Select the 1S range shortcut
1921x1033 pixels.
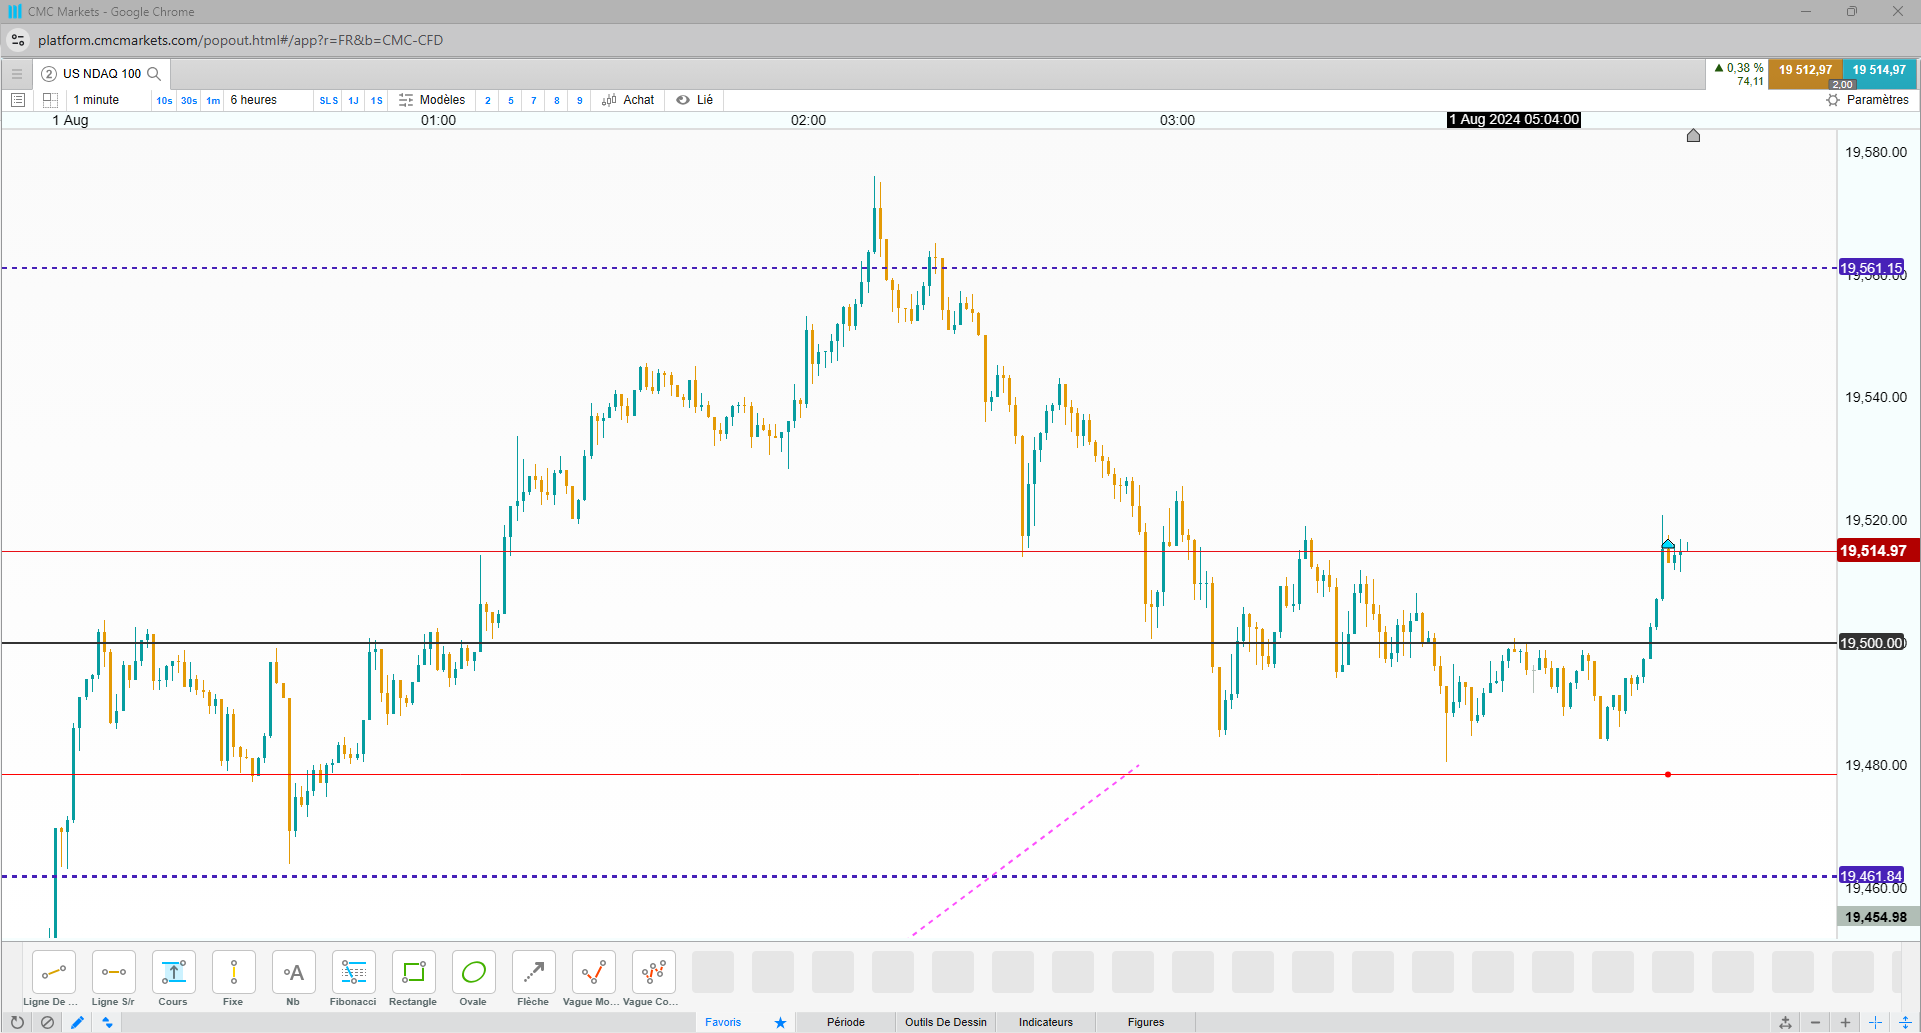pyautogui.click(x=377, y=100)
